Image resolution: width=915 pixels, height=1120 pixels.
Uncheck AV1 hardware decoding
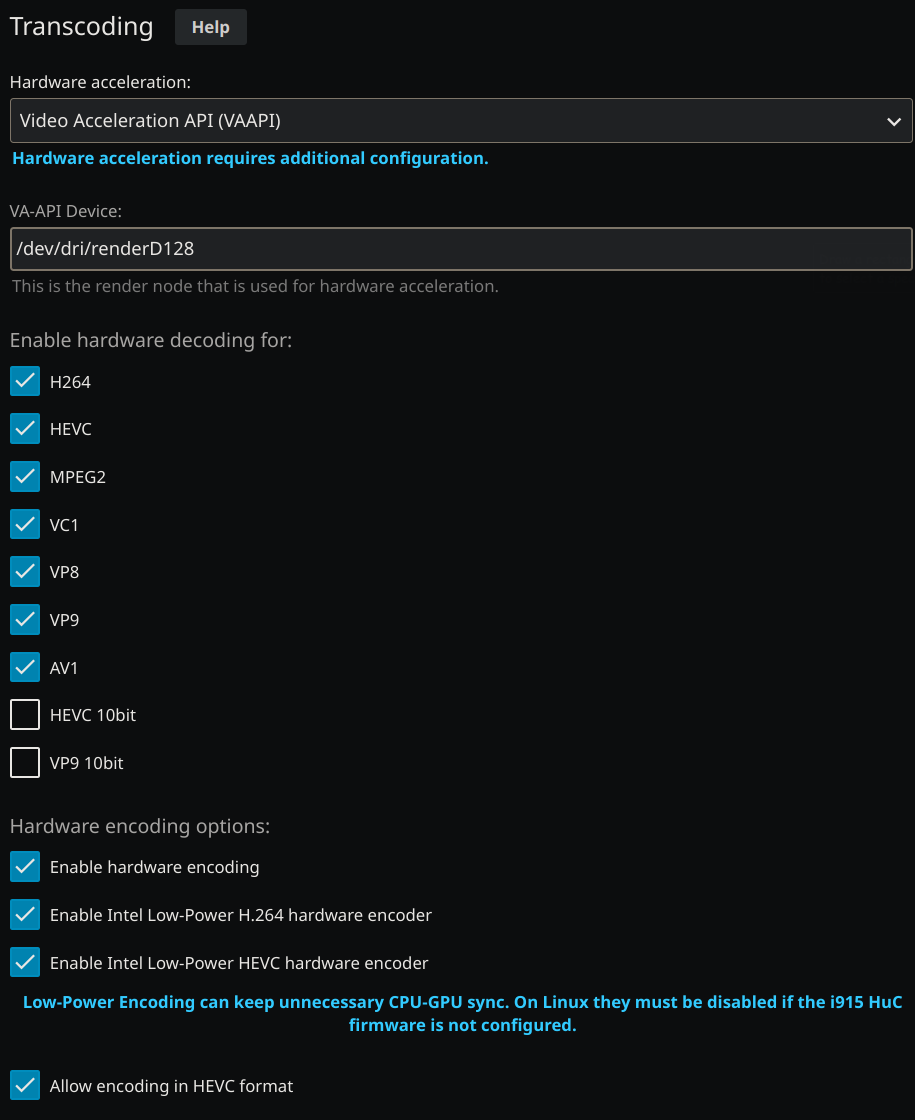click(x=25, y=667)
